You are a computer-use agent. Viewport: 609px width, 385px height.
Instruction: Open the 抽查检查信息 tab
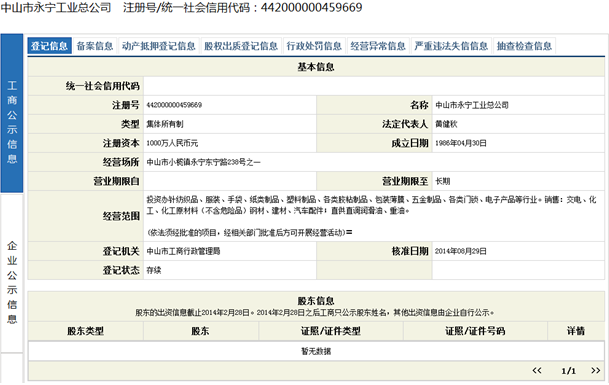coord(524,46)
